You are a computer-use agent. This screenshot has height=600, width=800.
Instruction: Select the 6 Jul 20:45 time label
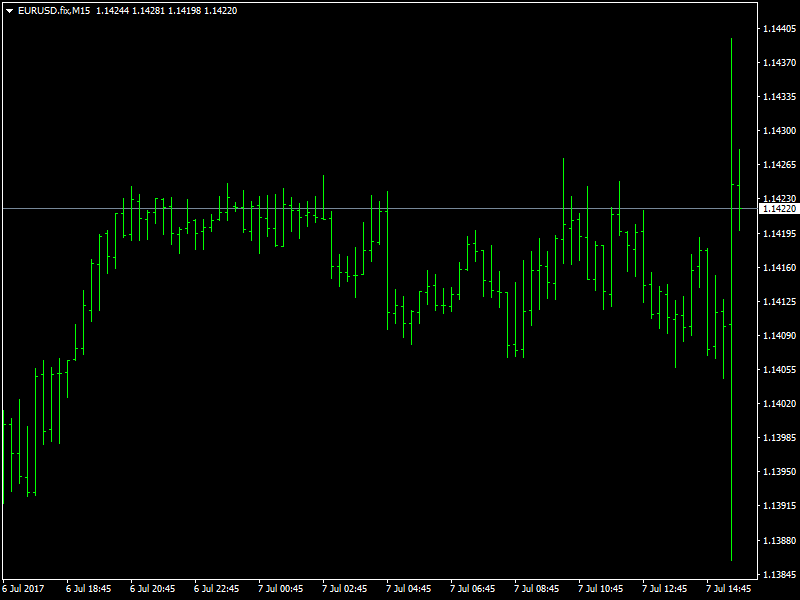click(x=153, y=589)
